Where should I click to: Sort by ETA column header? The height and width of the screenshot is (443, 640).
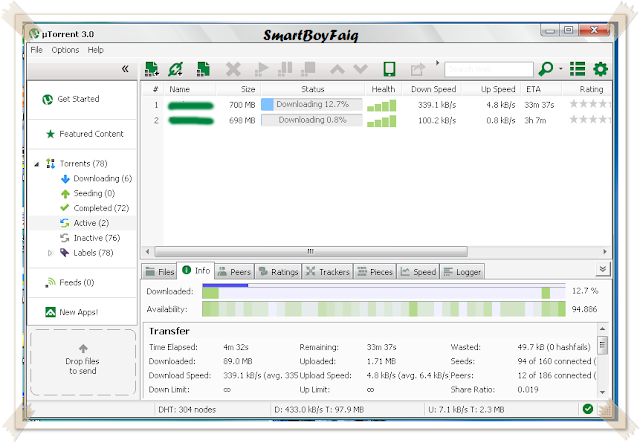[x=541, y=89]
